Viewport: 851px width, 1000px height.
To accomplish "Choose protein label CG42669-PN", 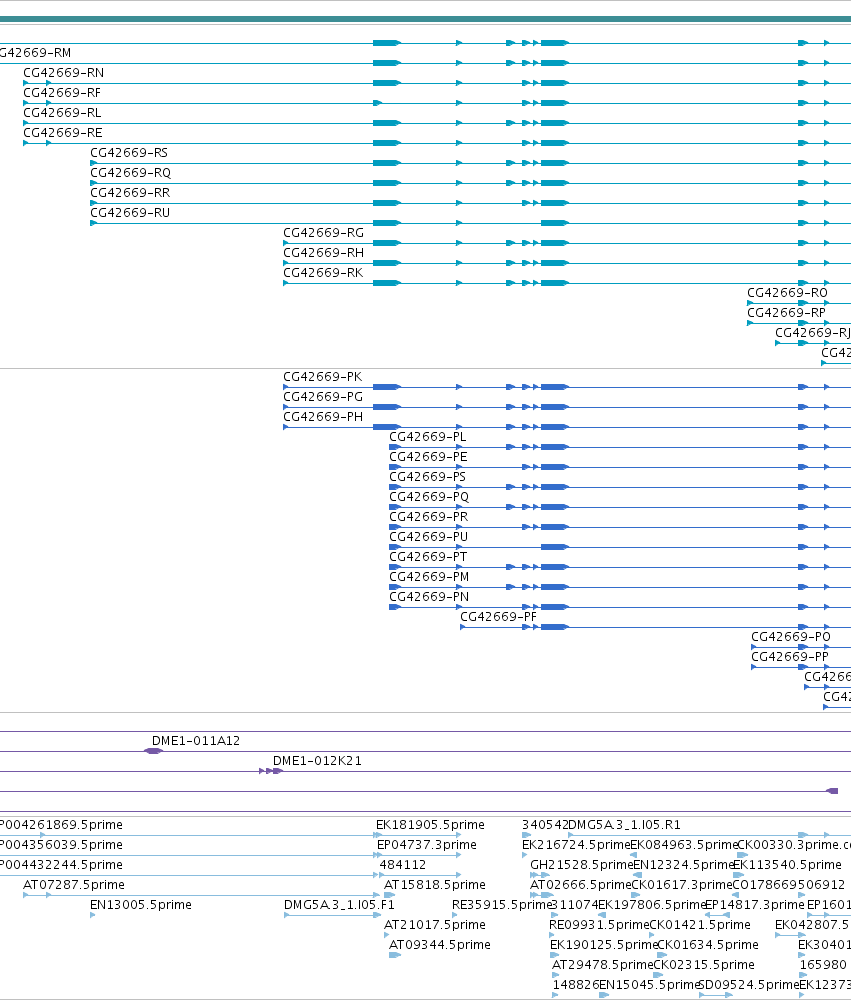I will (x=429, y=597).
